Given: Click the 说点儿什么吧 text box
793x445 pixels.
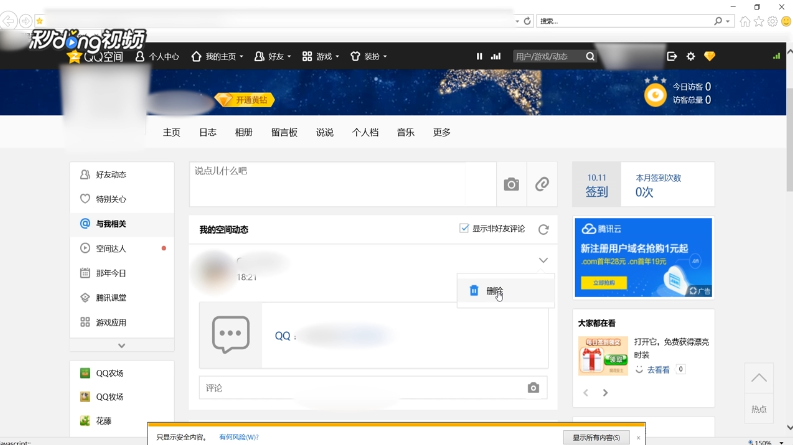Looking at the screenshot, I should click(343, 184).
